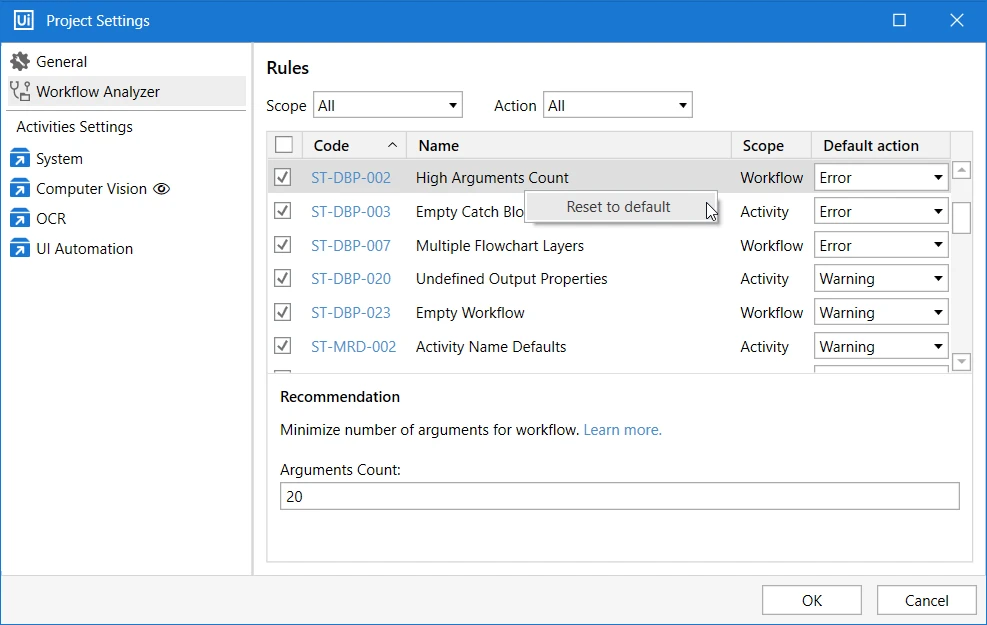Image resolution: width=987 pixels, height=625 pixels.
Task: Click the UiPath logo in title bar
Action: pyautogui.click(x=24, y=20)
